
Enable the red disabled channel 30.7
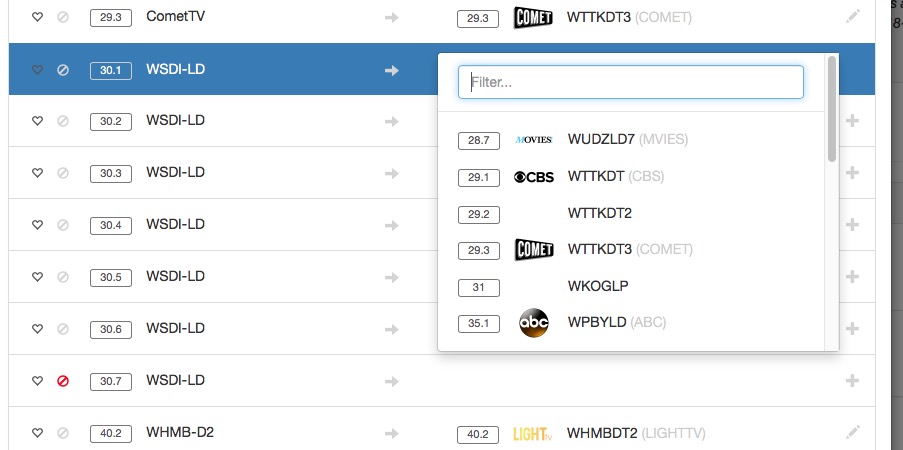[x=63, y=381]
